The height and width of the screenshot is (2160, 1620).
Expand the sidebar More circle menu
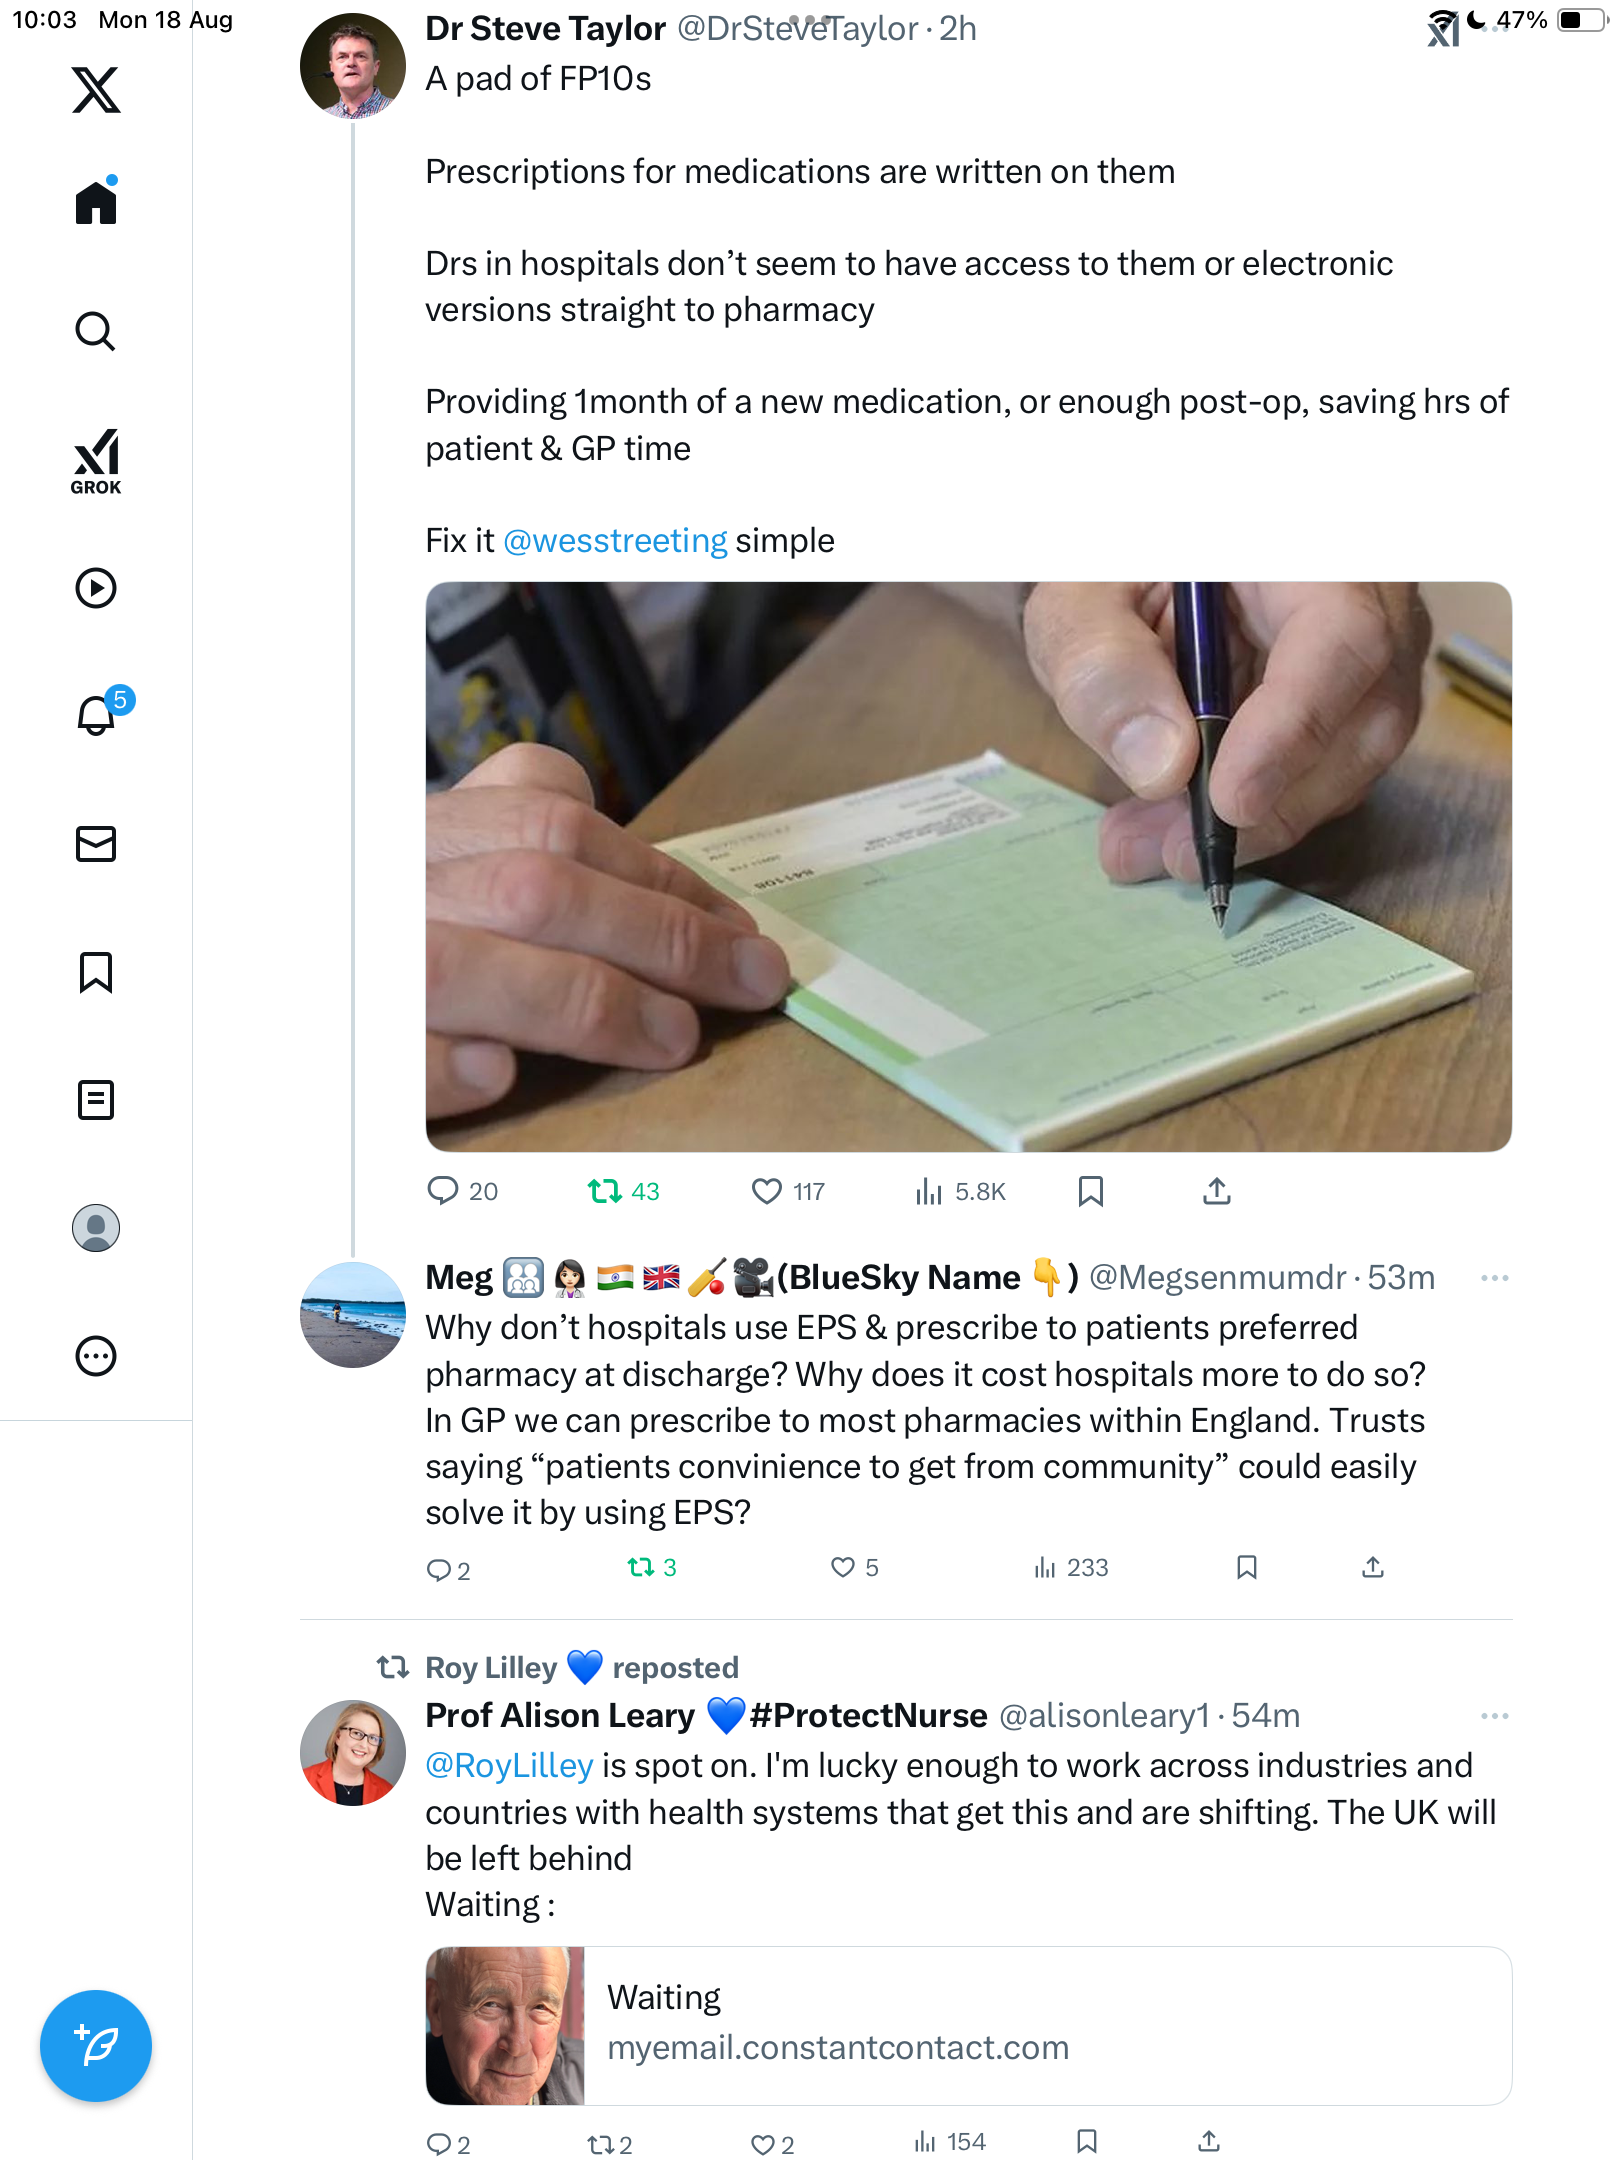(96, 1356)
